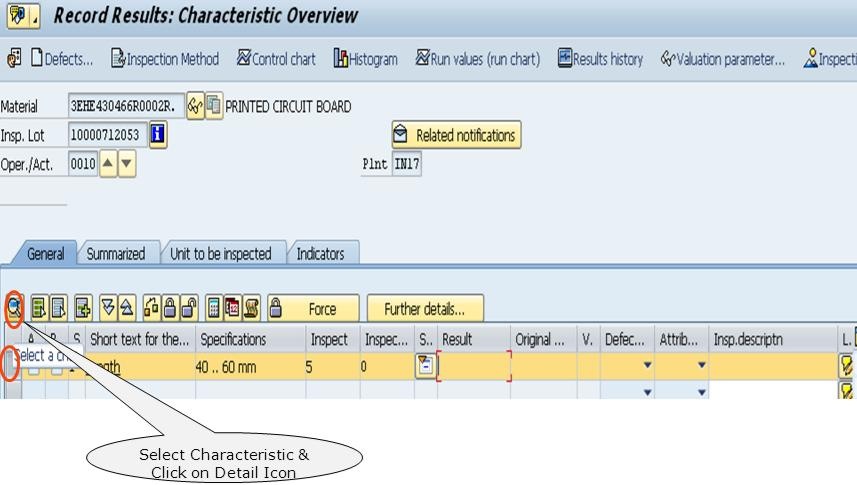
Task: Click the Short text for the... column header
Action: click(x=140, y=340)
